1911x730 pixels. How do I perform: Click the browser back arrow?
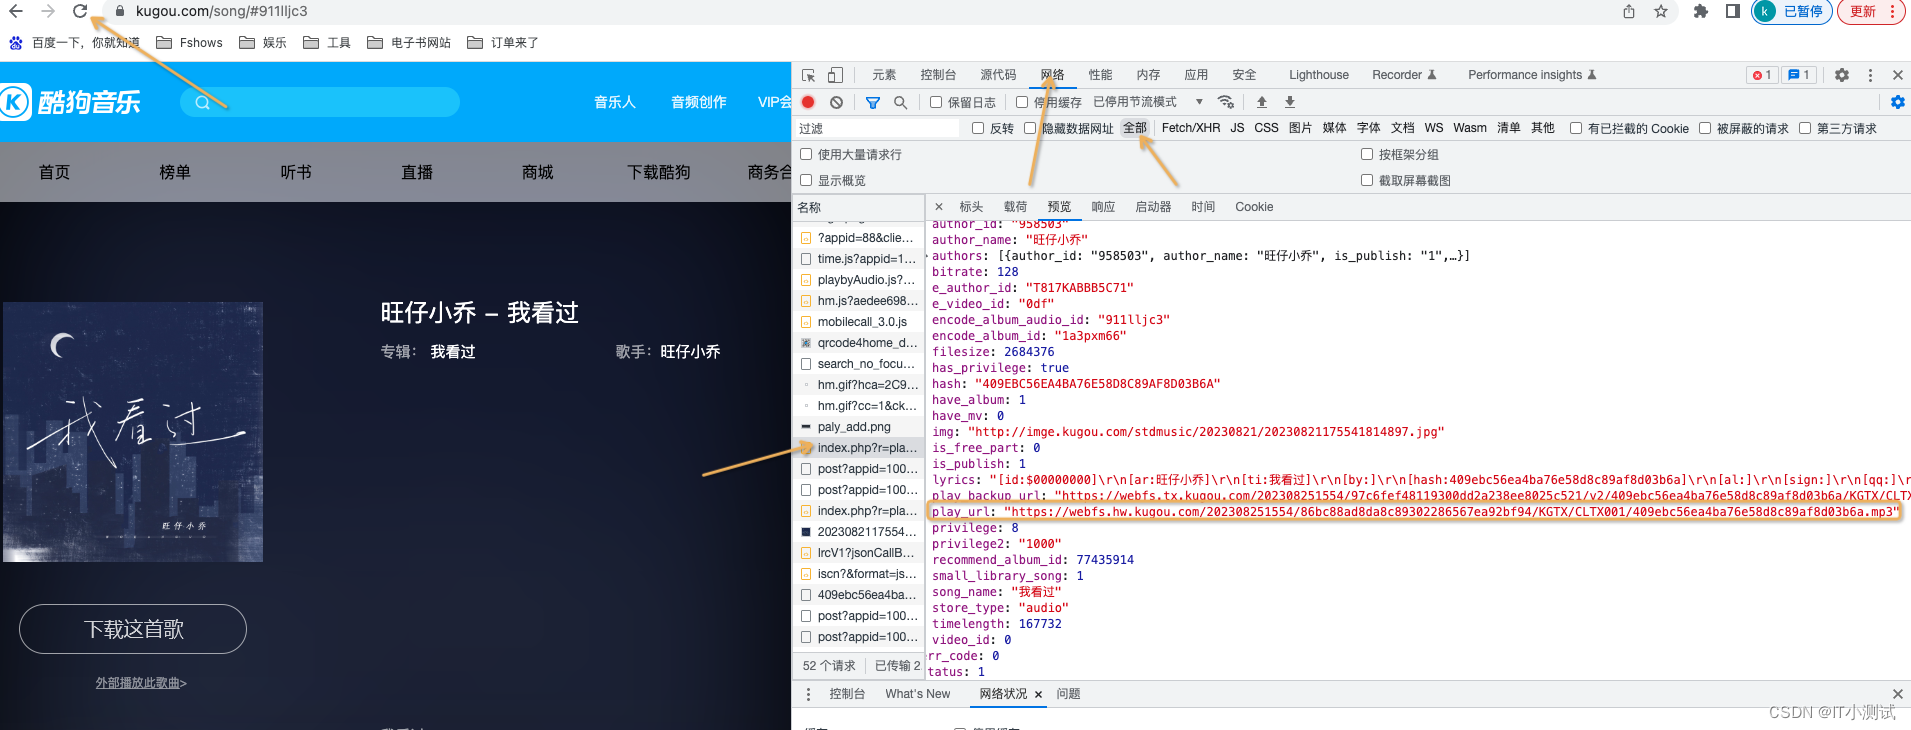[16, 11]
